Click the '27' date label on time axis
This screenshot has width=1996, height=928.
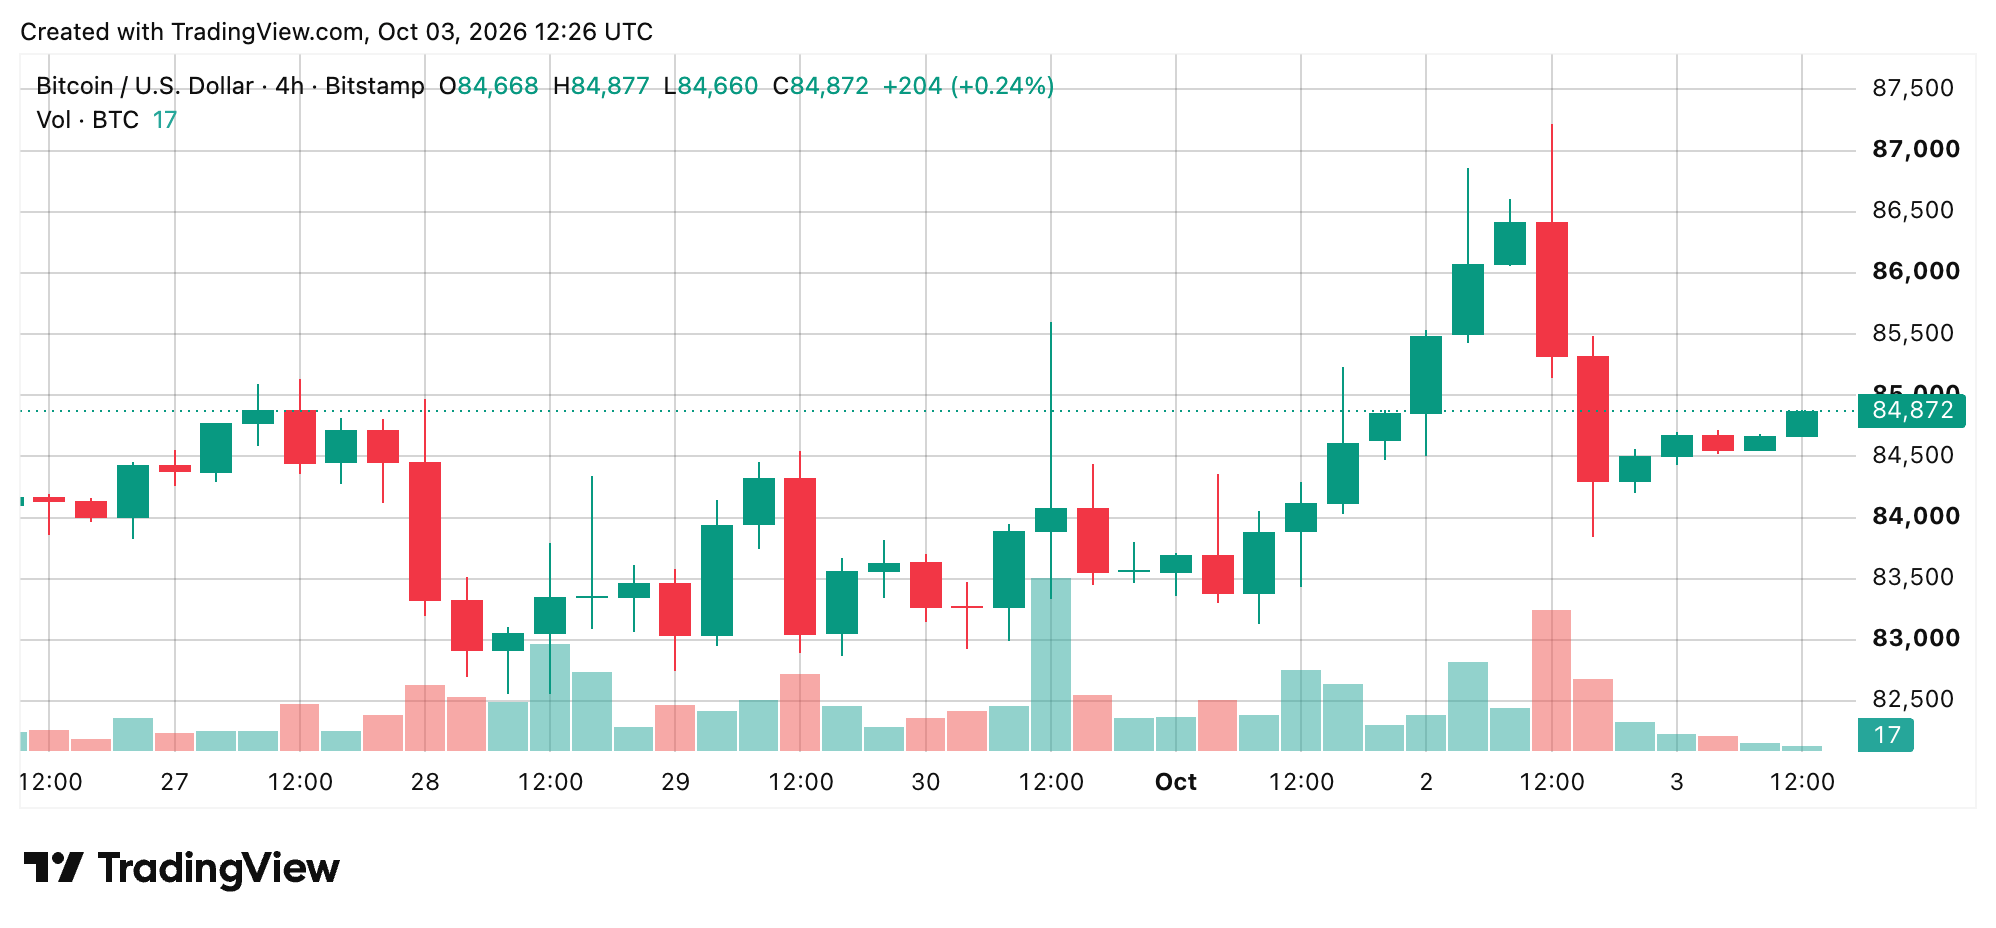(x=175, y=782)
